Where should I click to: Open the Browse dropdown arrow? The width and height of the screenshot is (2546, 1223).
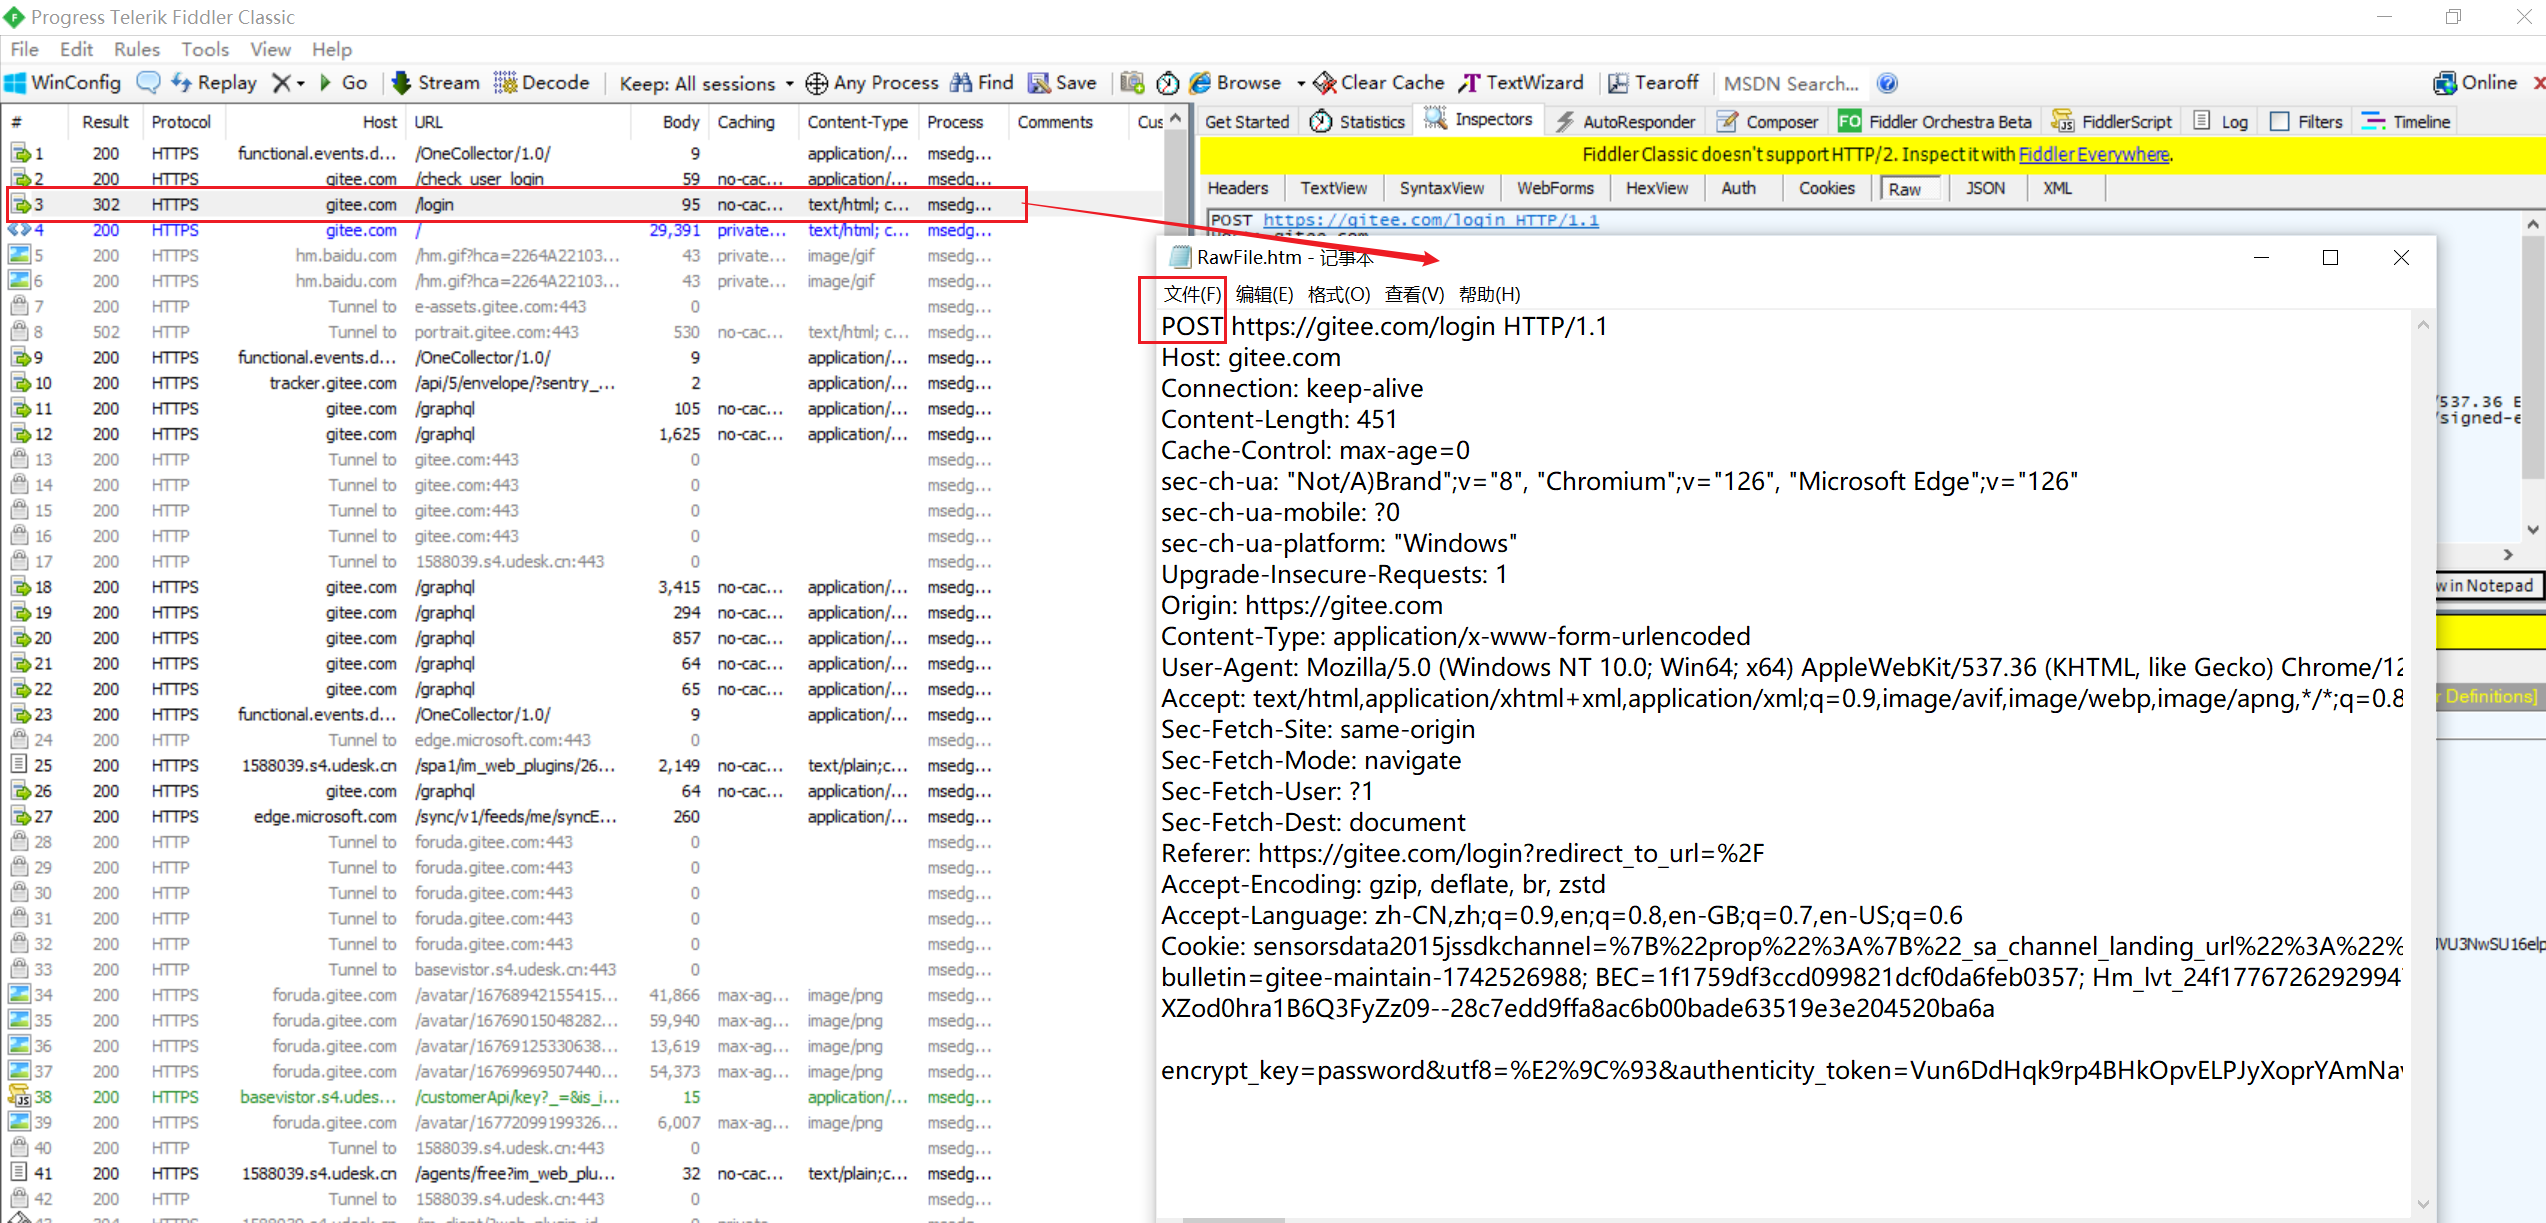click(1300, 84)
